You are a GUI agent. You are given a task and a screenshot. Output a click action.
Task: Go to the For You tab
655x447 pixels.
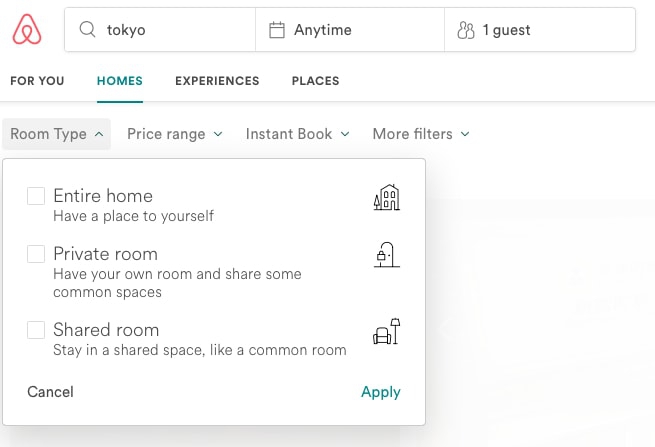pyautogui.click(x=37, y=81)
